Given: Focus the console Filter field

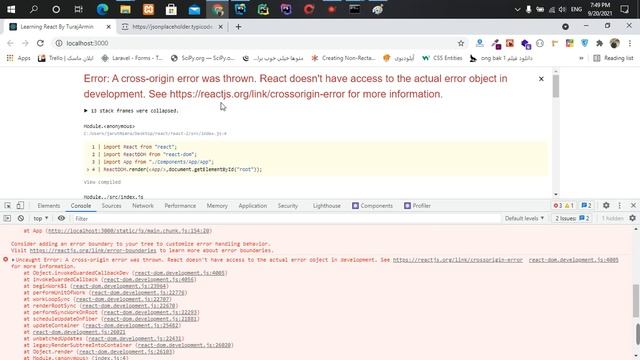Looking at the screenshot, I should [286, 218].
